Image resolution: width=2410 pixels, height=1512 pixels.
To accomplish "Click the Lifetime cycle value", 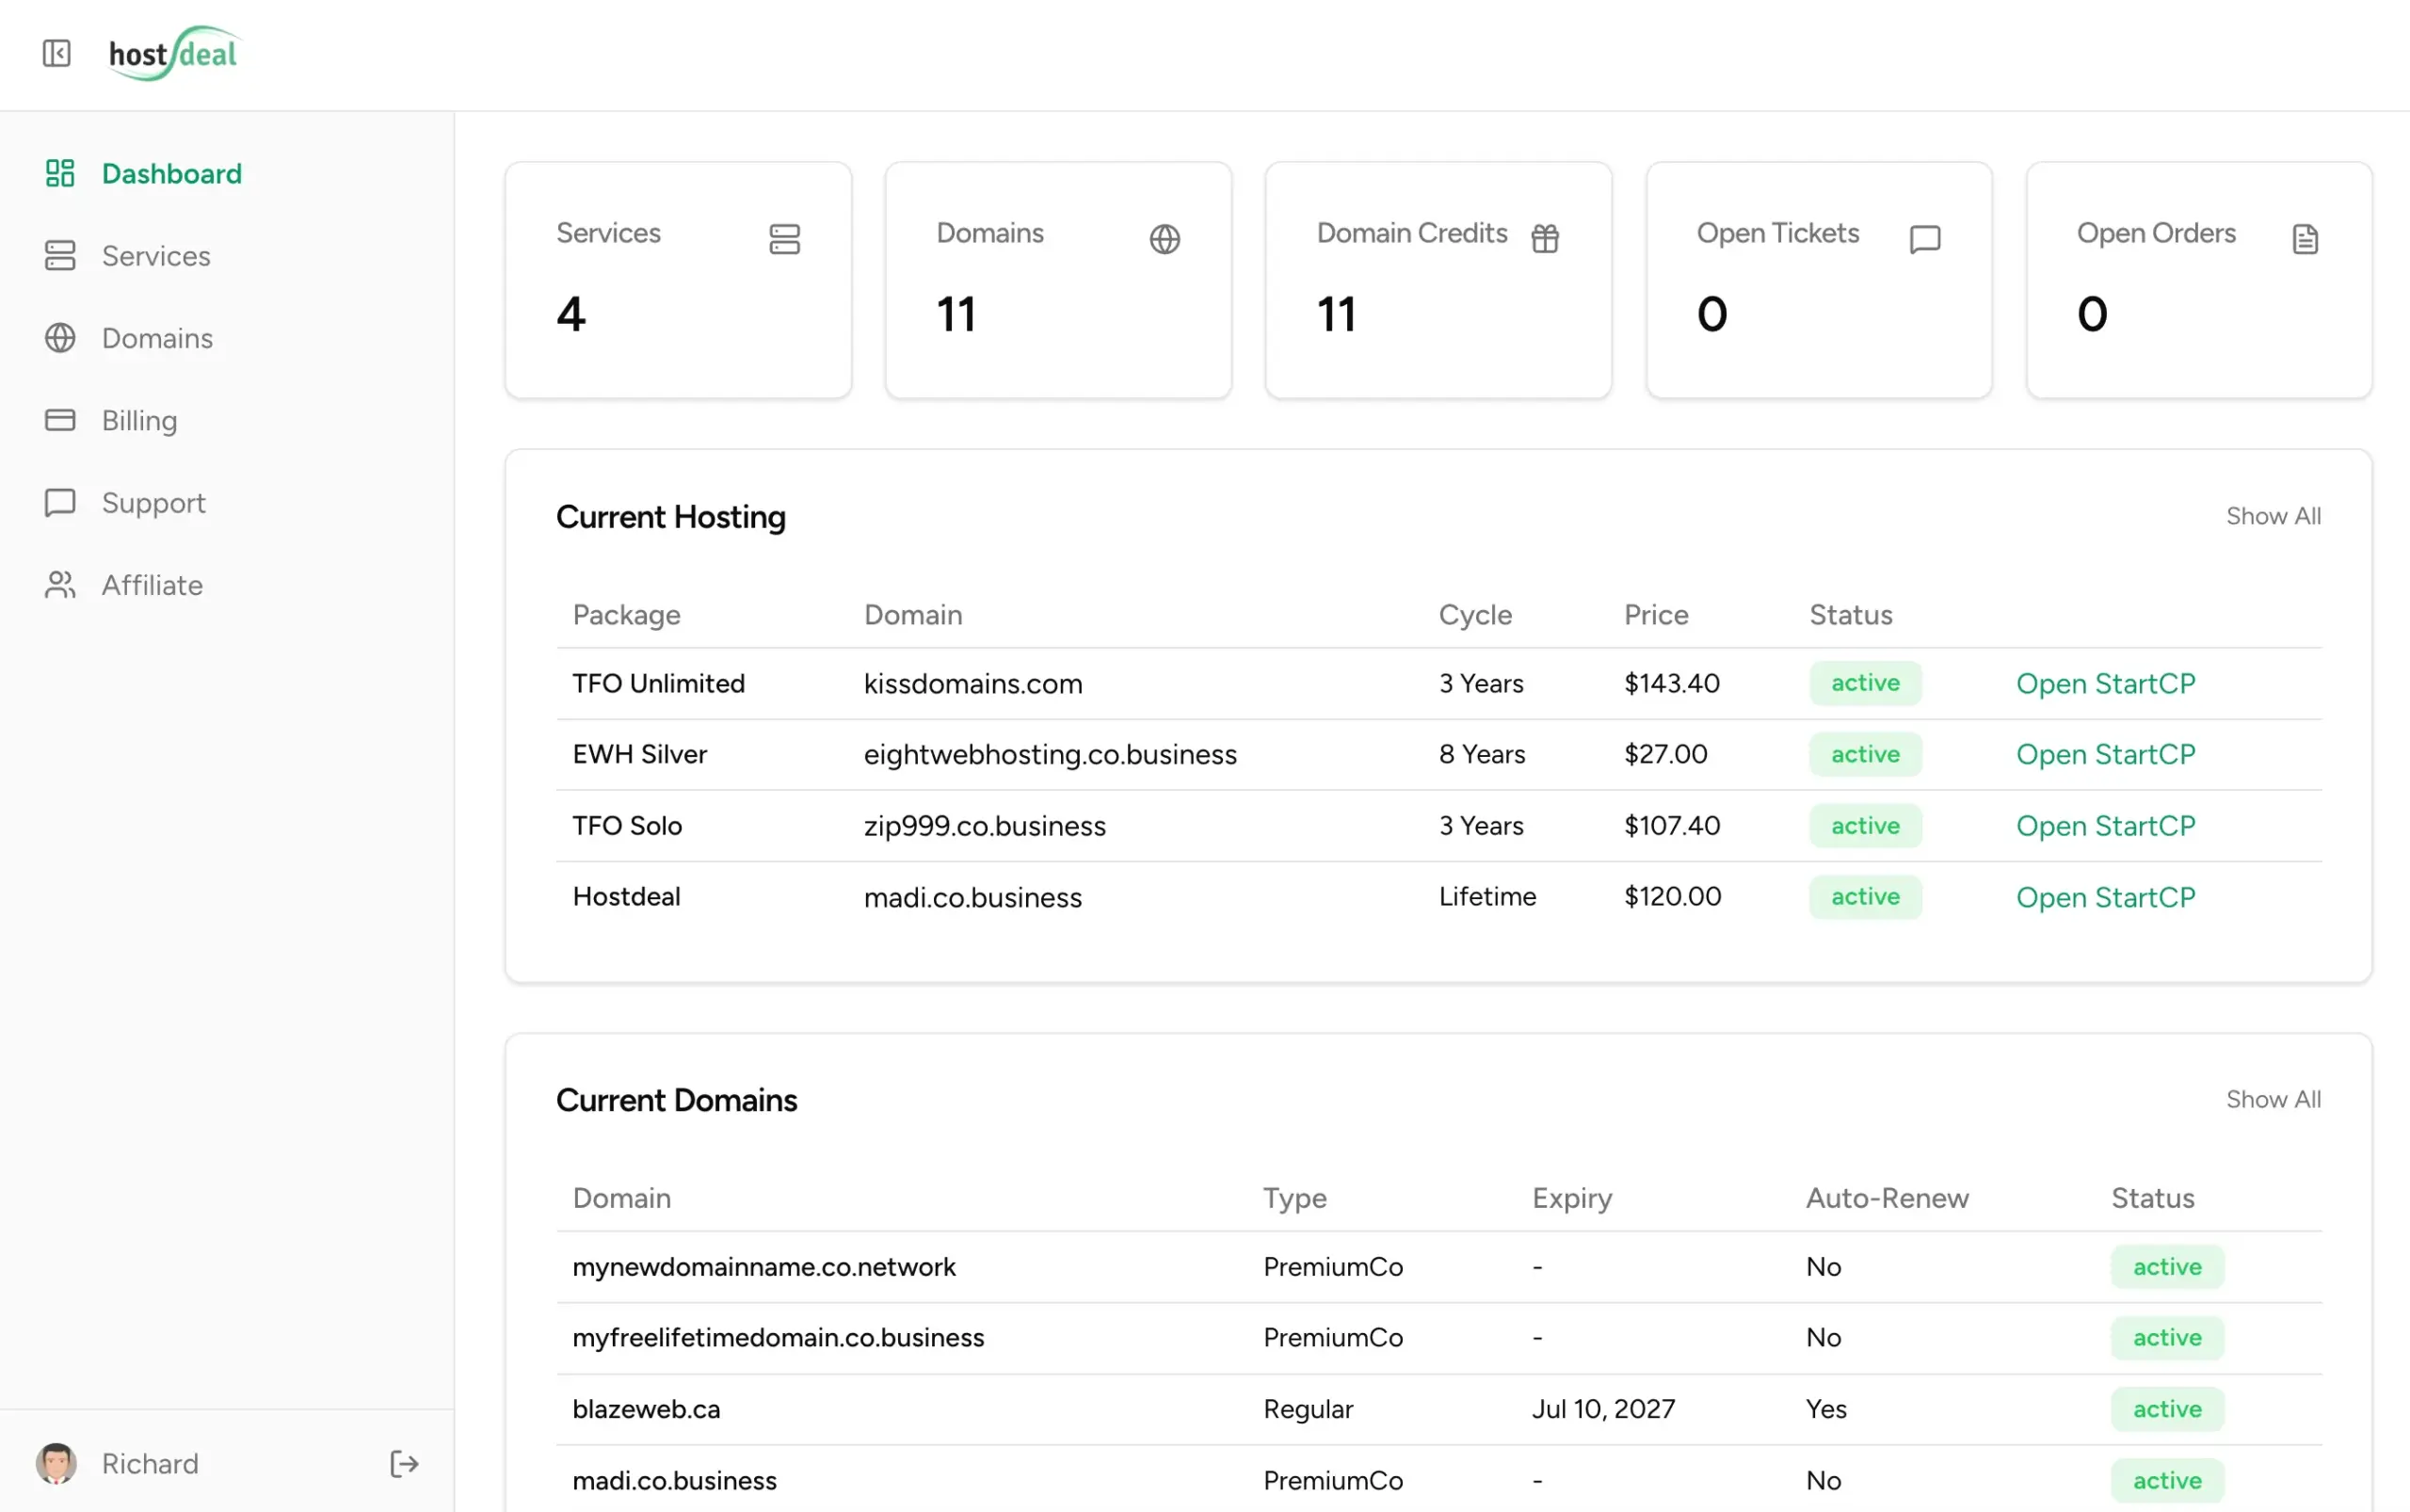I will click(1487, 896).
